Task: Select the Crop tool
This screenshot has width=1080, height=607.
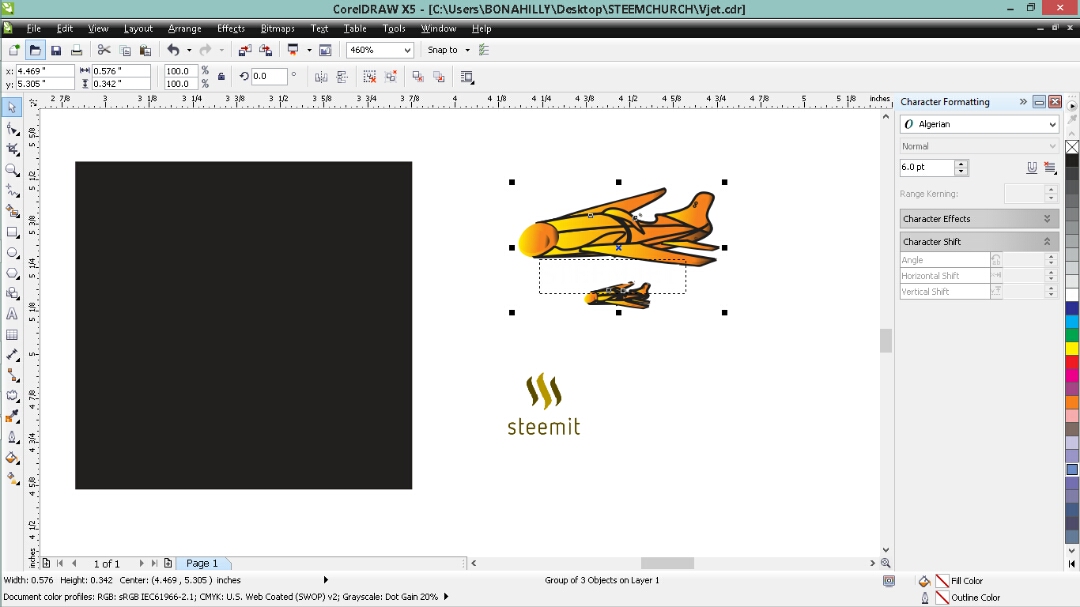Action: pyautogui.click(x=12, y=150)
